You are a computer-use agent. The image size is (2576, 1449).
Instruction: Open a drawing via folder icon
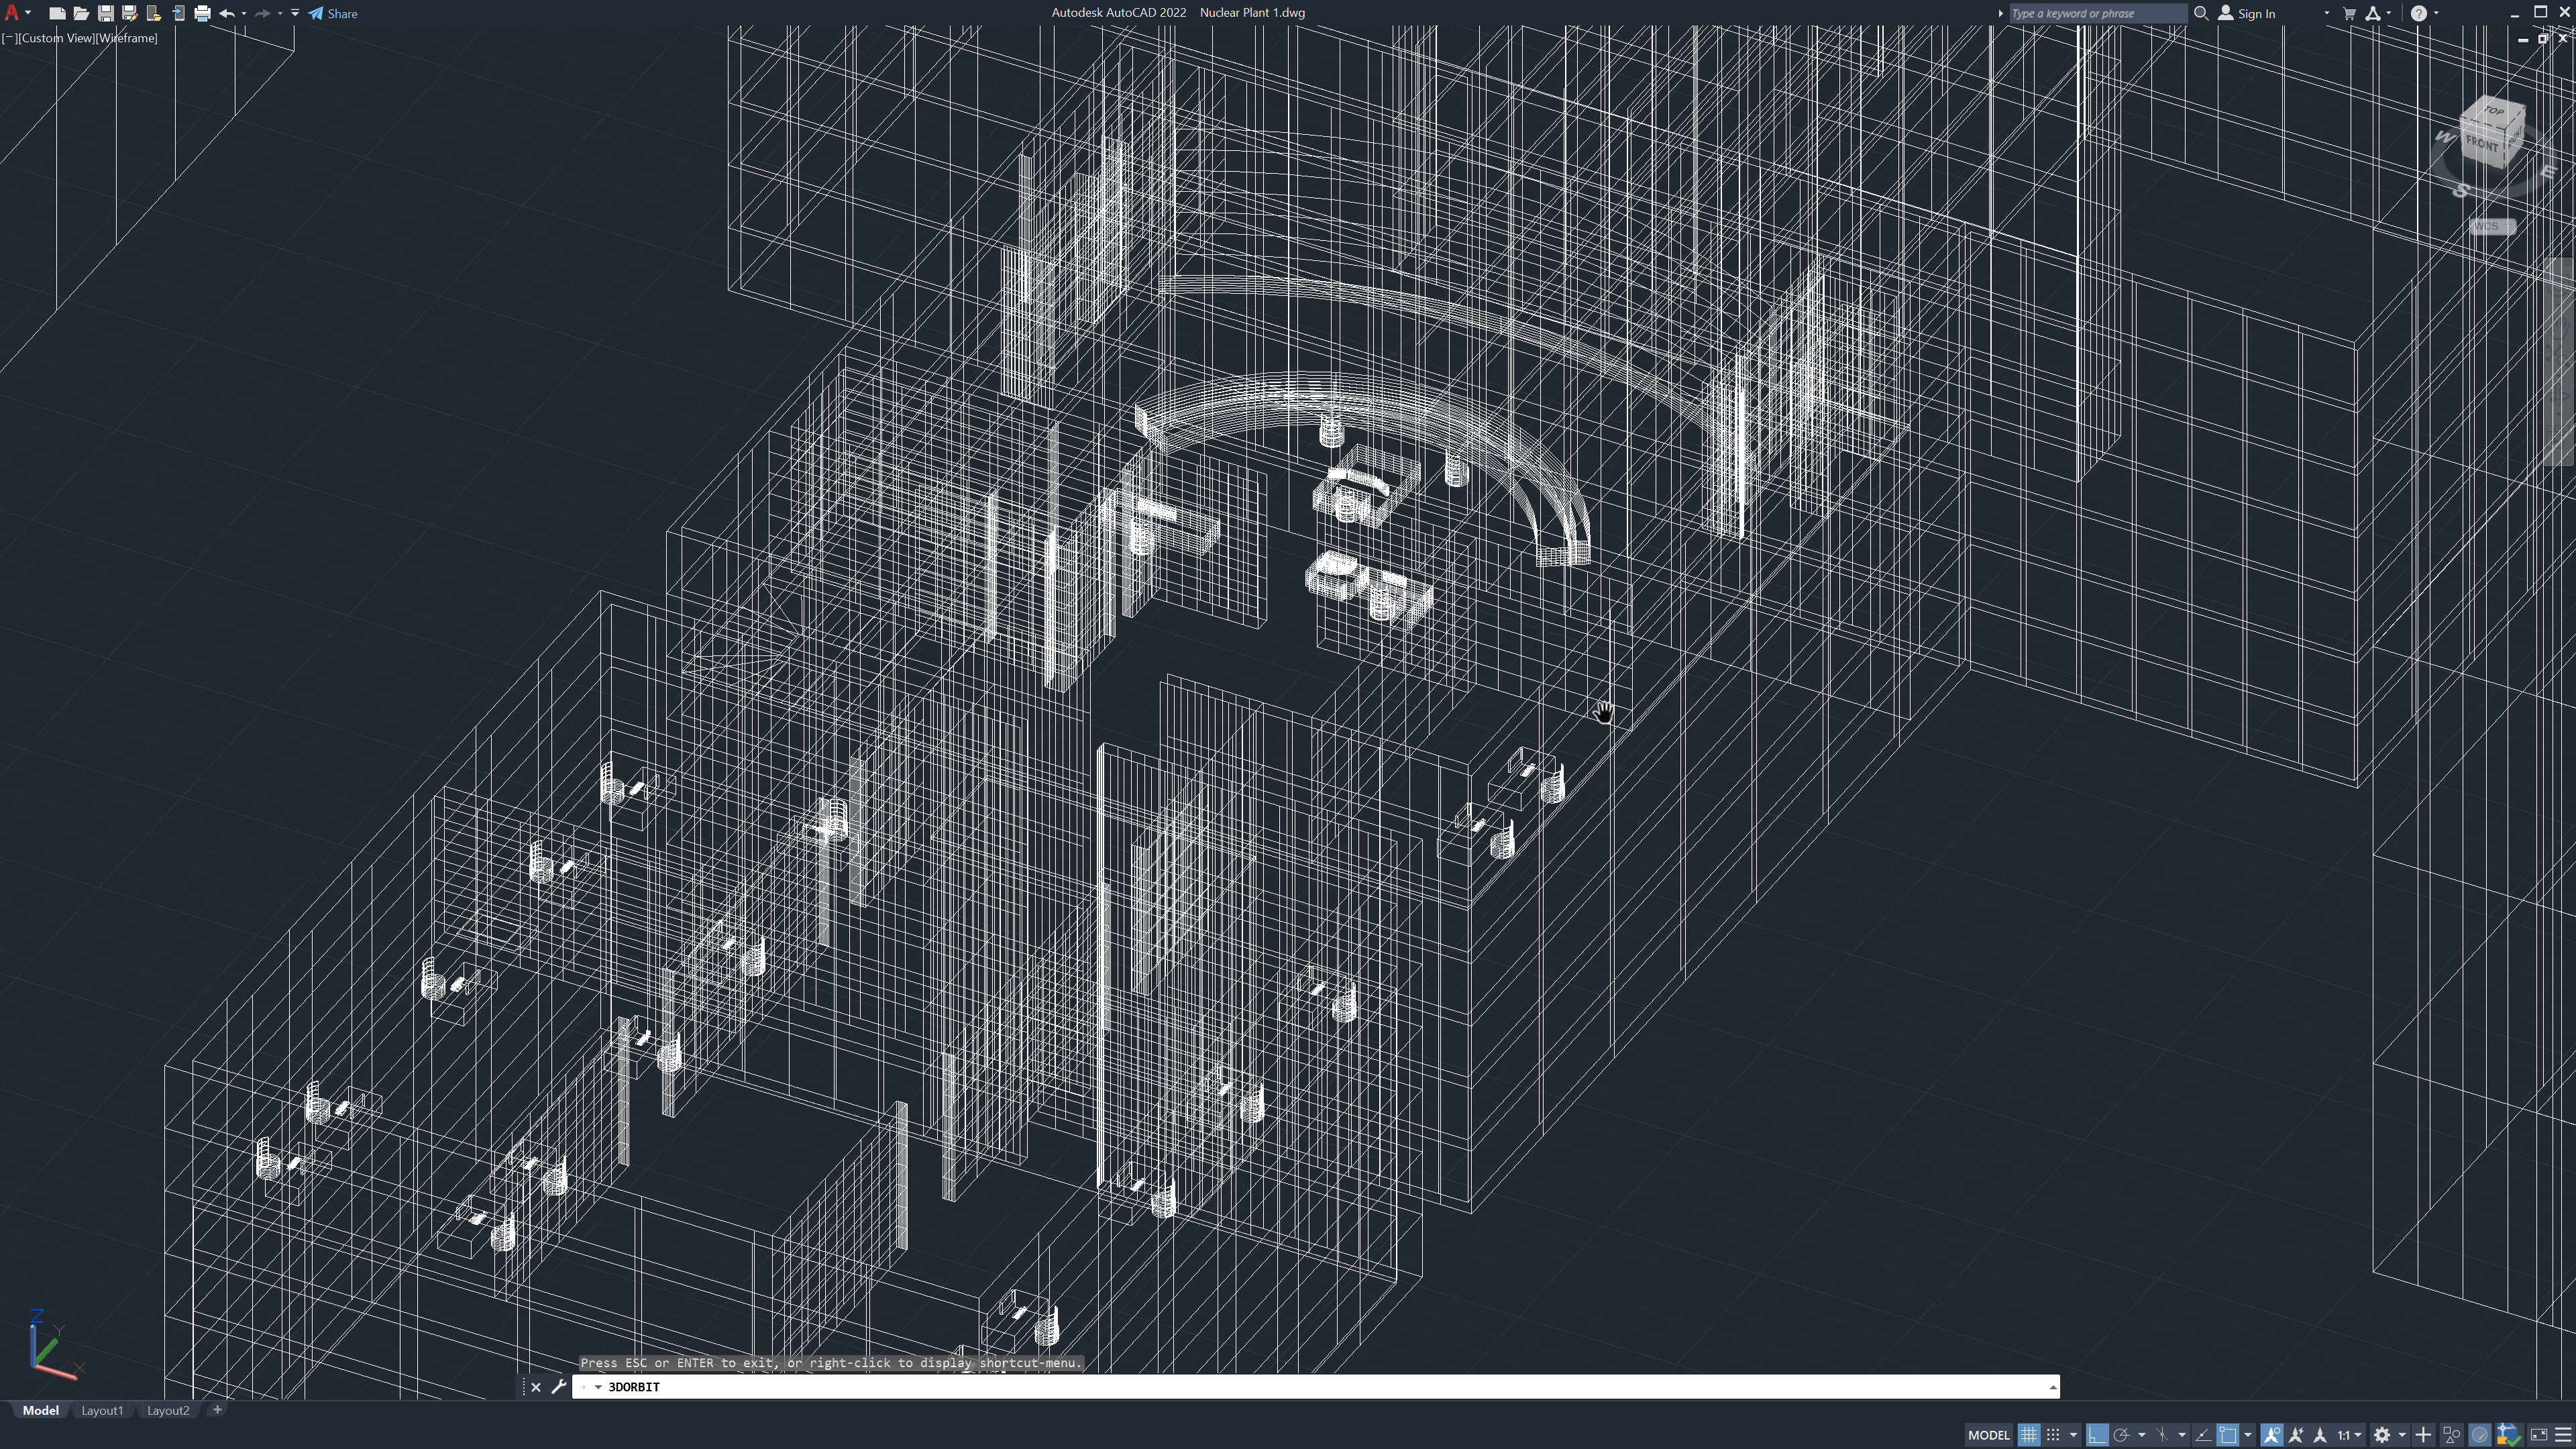pos(81,14)
